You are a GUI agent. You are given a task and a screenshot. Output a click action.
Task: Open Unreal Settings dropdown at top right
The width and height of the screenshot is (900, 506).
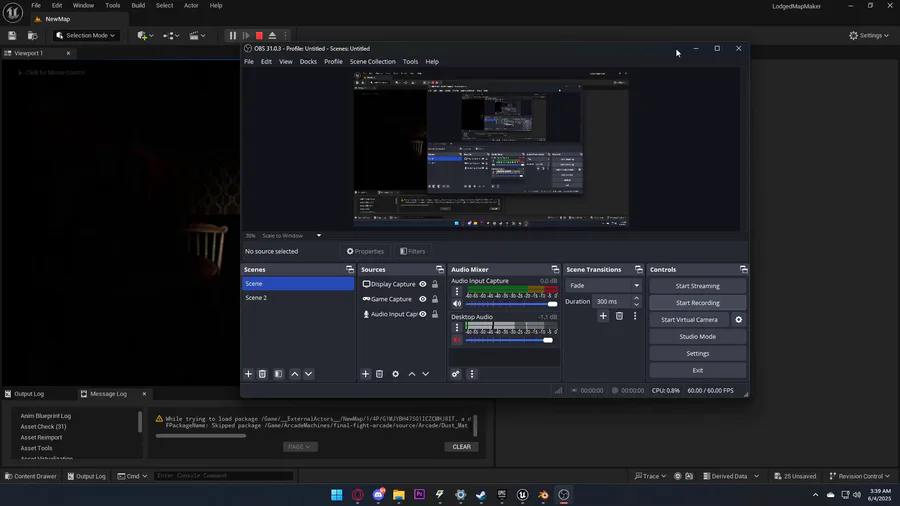[x=868, y=36]
